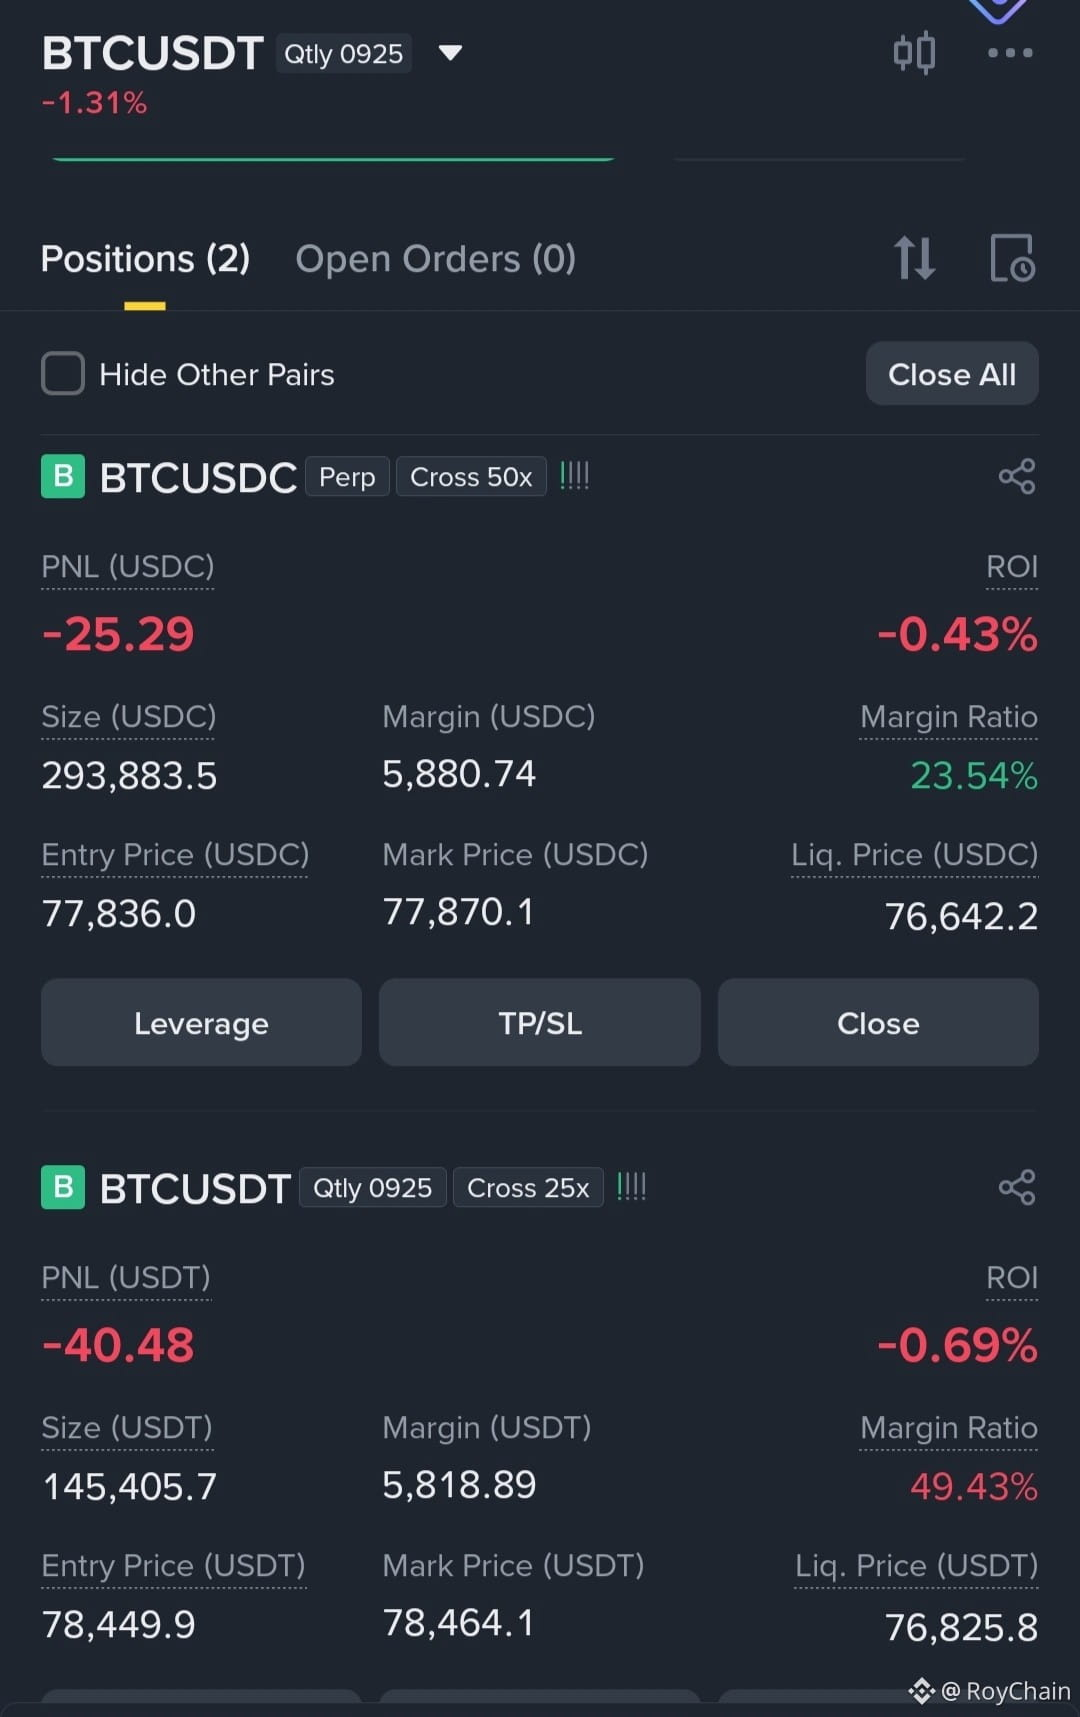
Task: Share the BTCUSDT Qtly 0925 position
Action: [x=1017, y=1187]
